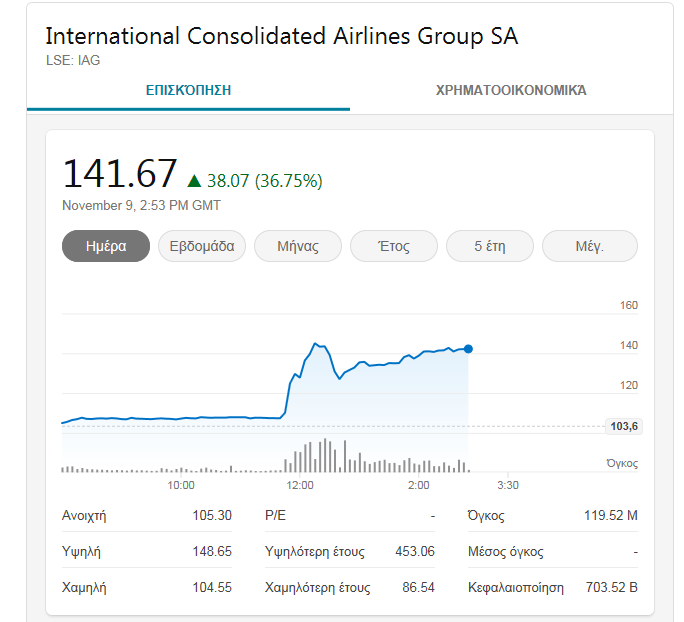Display the 5 έτη price history

490,246
